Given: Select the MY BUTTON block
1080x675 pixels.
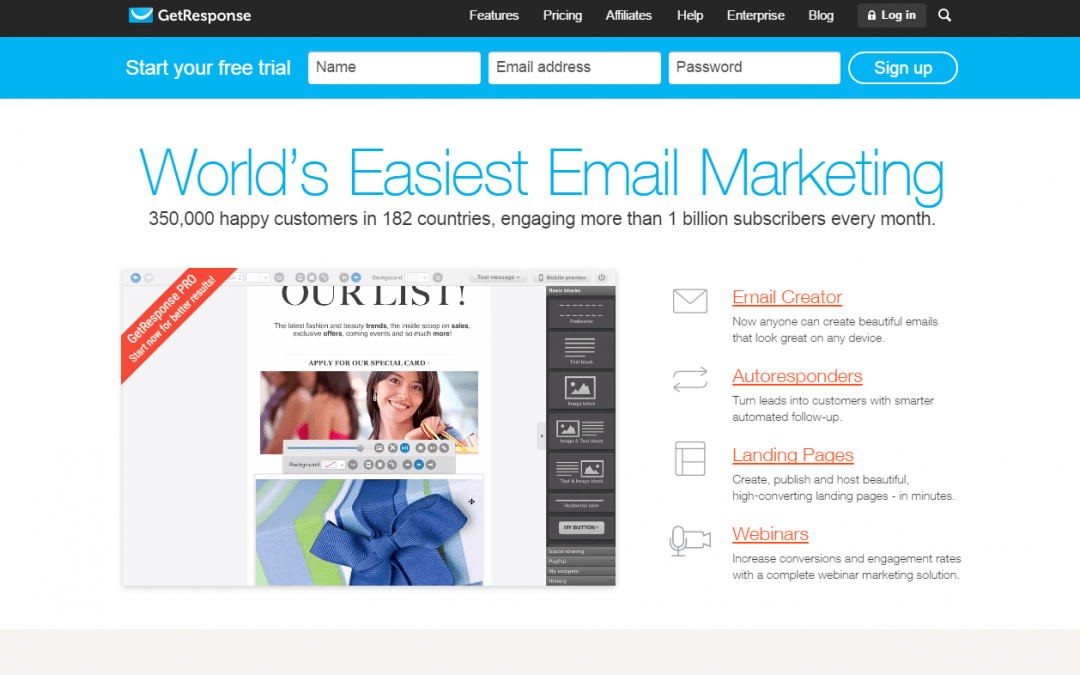Looking at the screenshot, I should 581,528.
